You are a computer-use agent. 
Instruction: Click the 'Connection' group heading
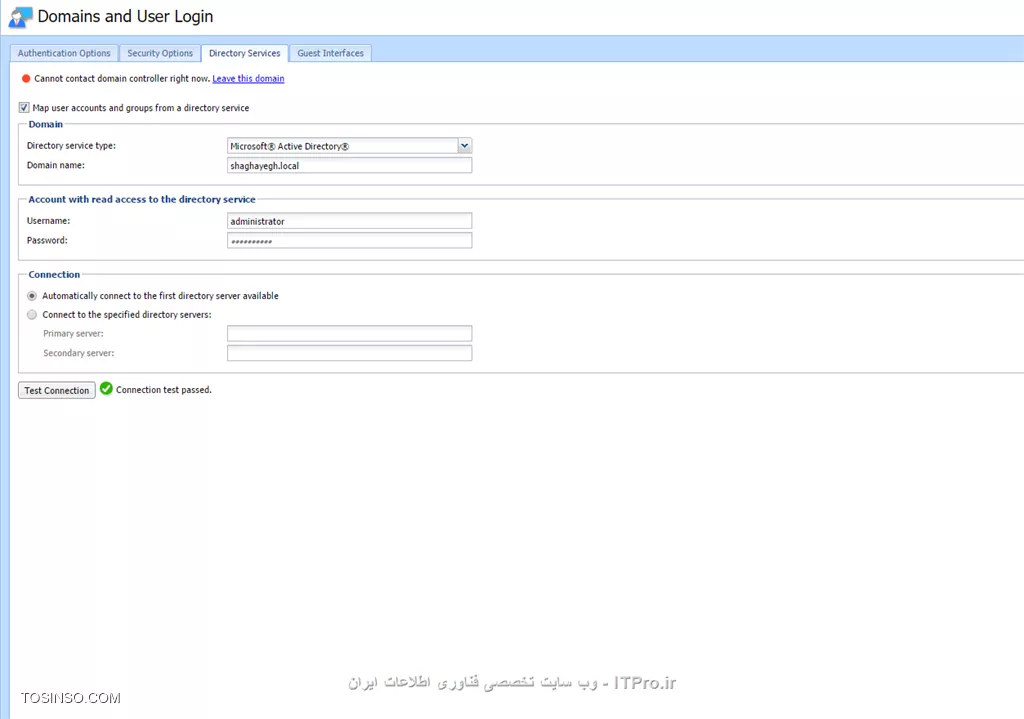click(x=54, y=274)
